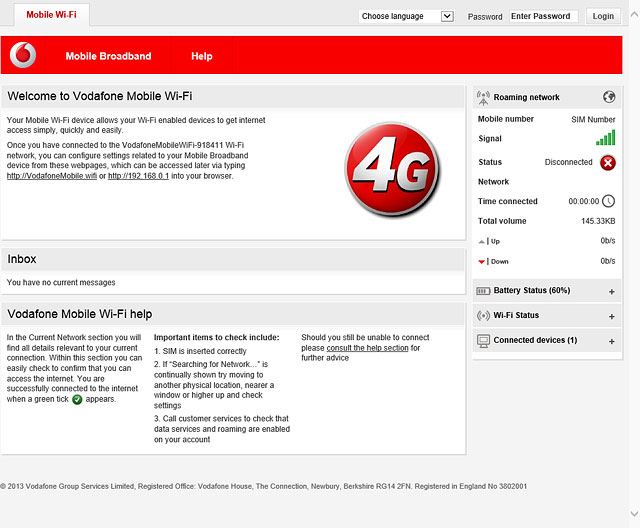
Task: Open the Choose language dropdown
Action: tap(406, 16)
